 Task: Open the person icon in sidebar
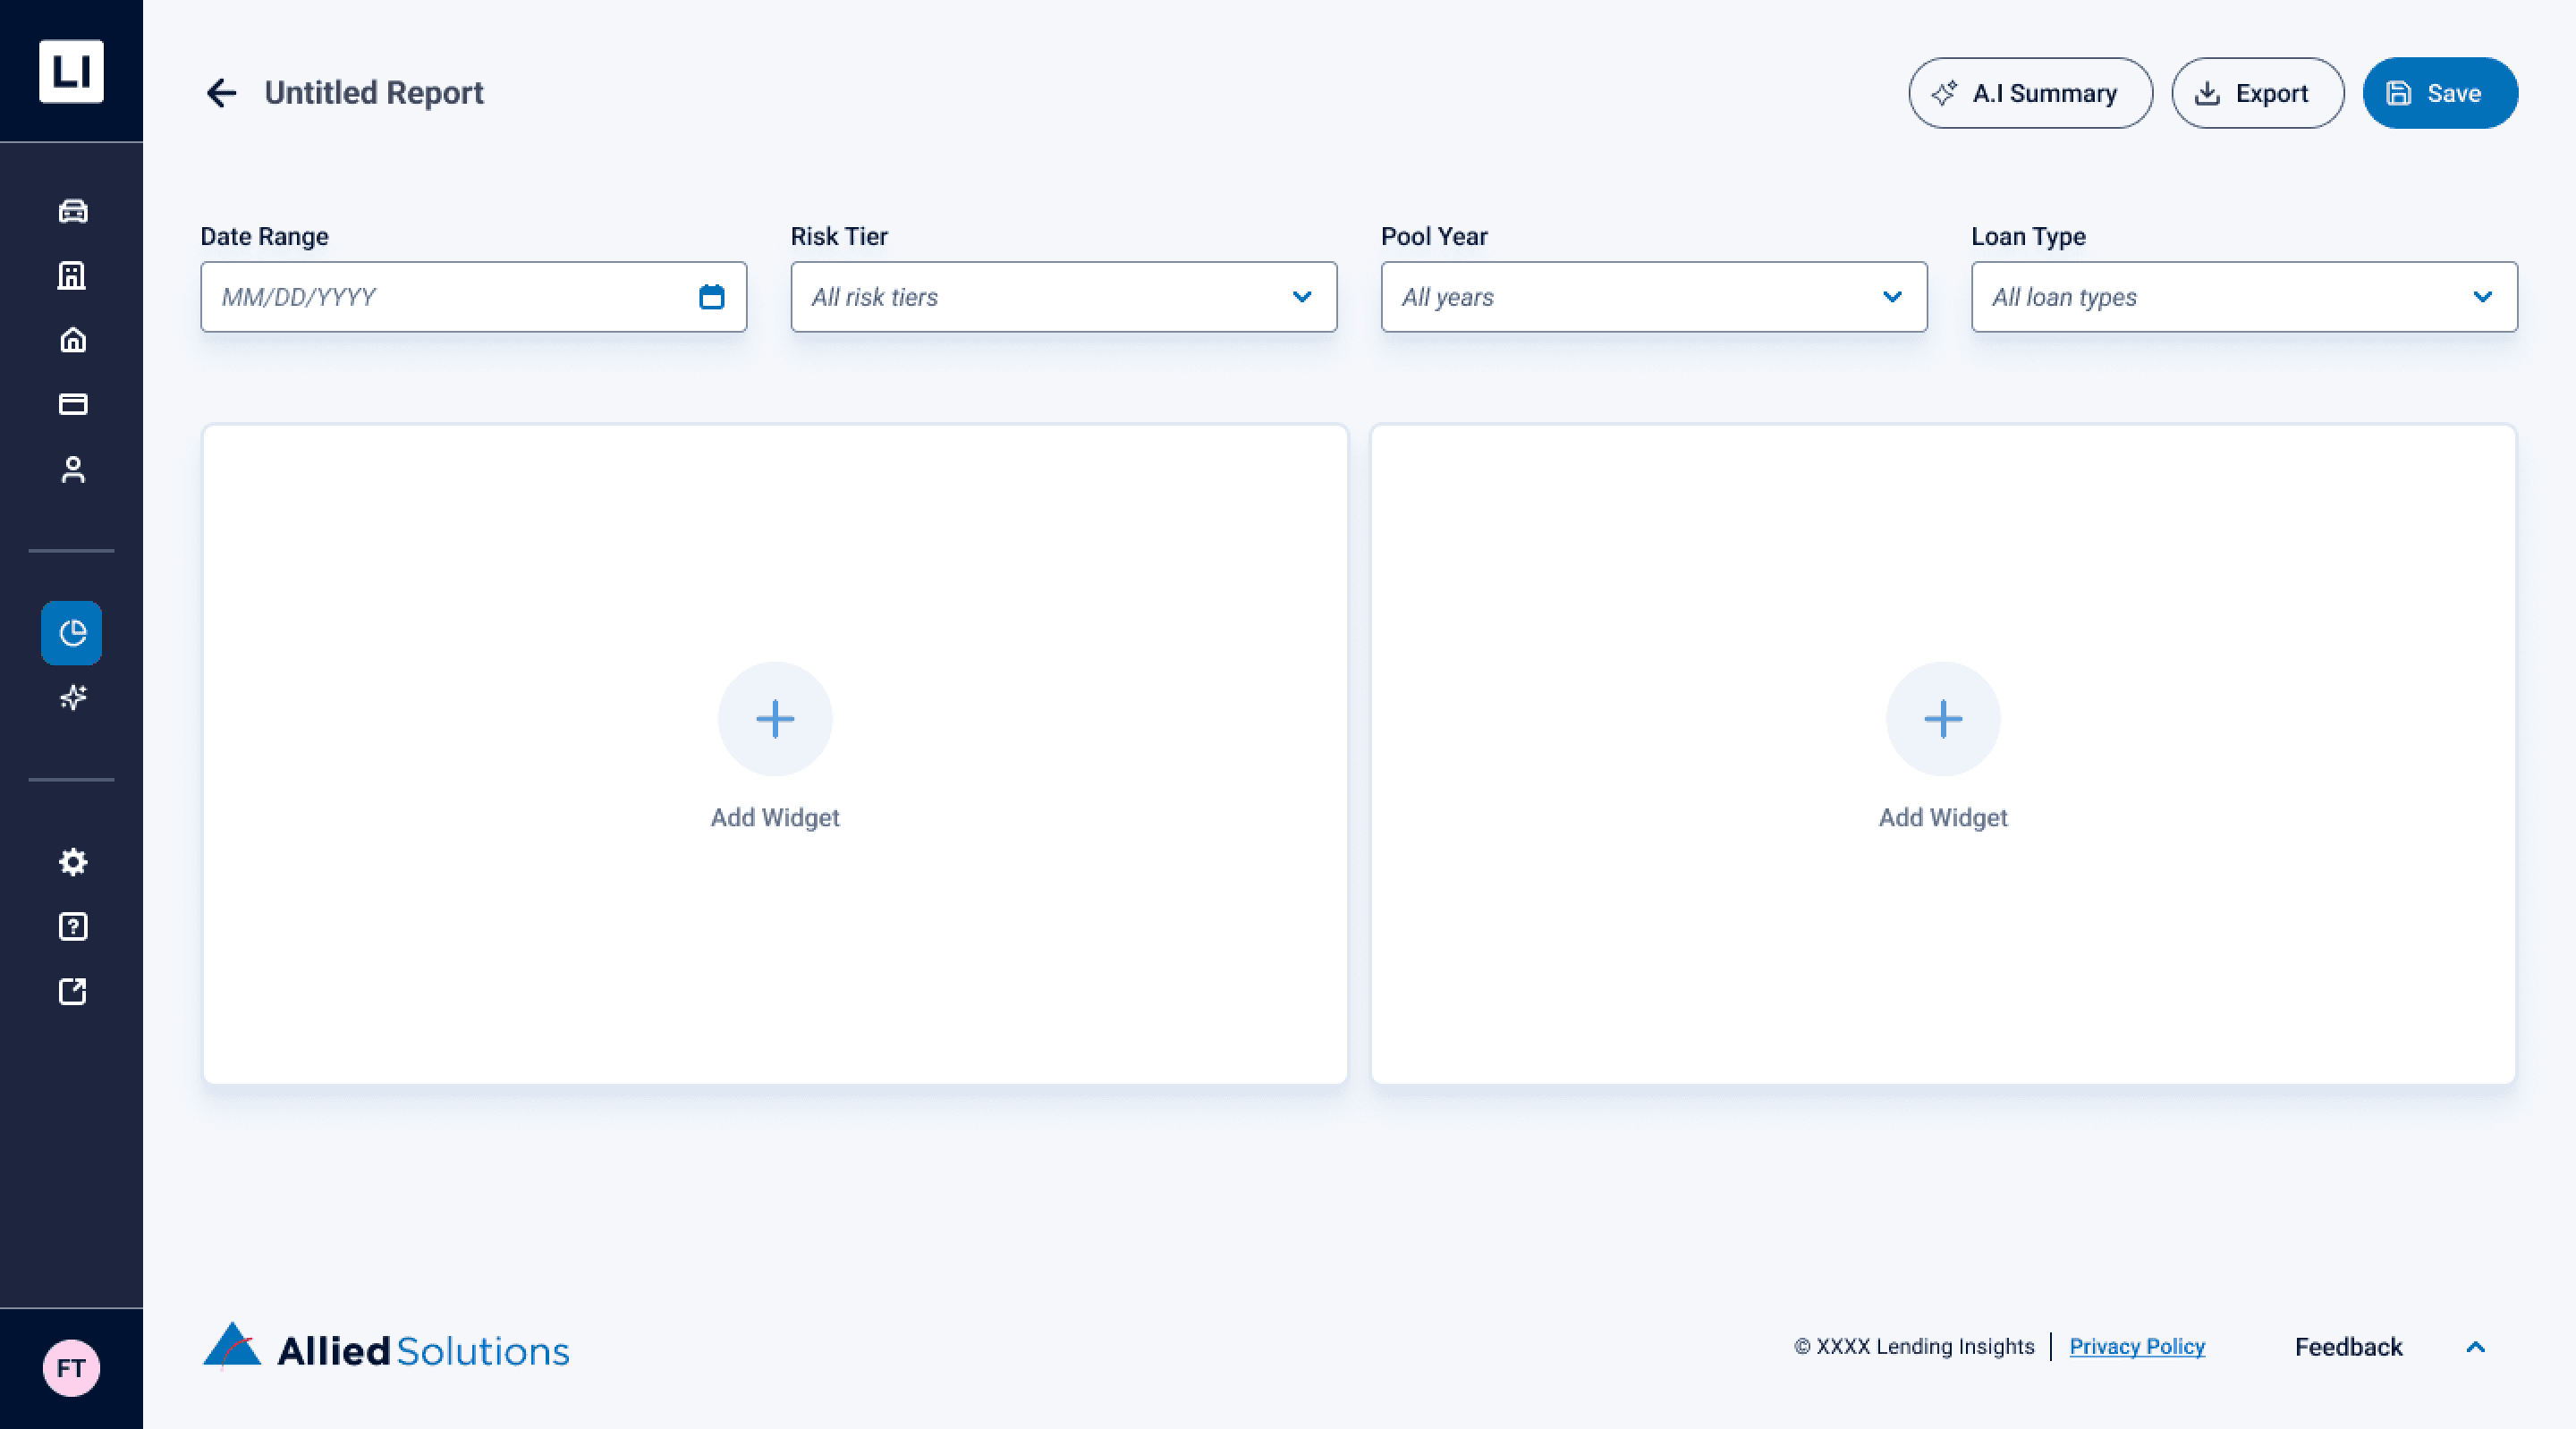click(72, 469)
